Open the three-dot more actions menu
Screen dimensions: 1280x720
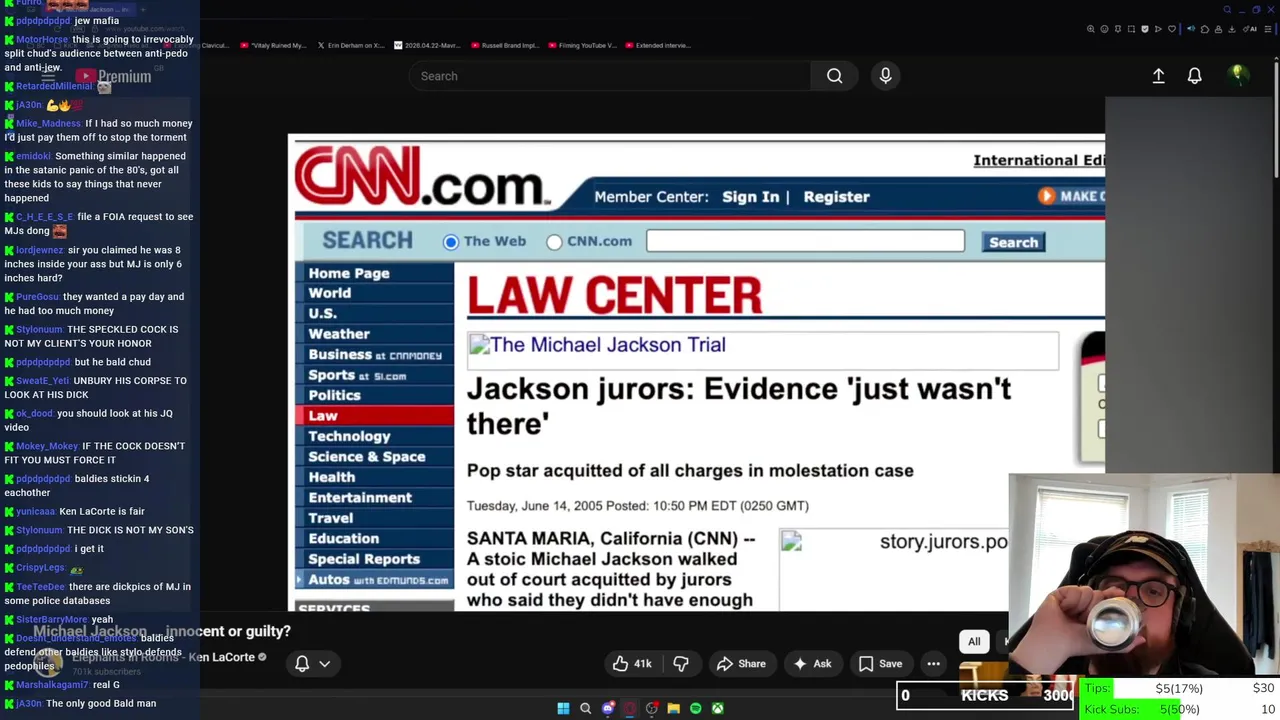pyautogui.click(x=933, y=663)
